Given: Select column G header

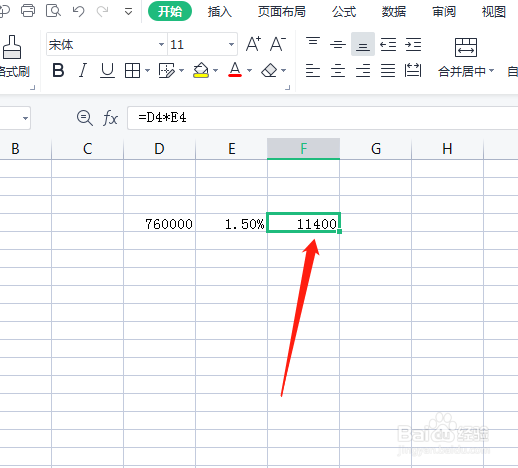Looking at the screenshot, I should 376,149.
